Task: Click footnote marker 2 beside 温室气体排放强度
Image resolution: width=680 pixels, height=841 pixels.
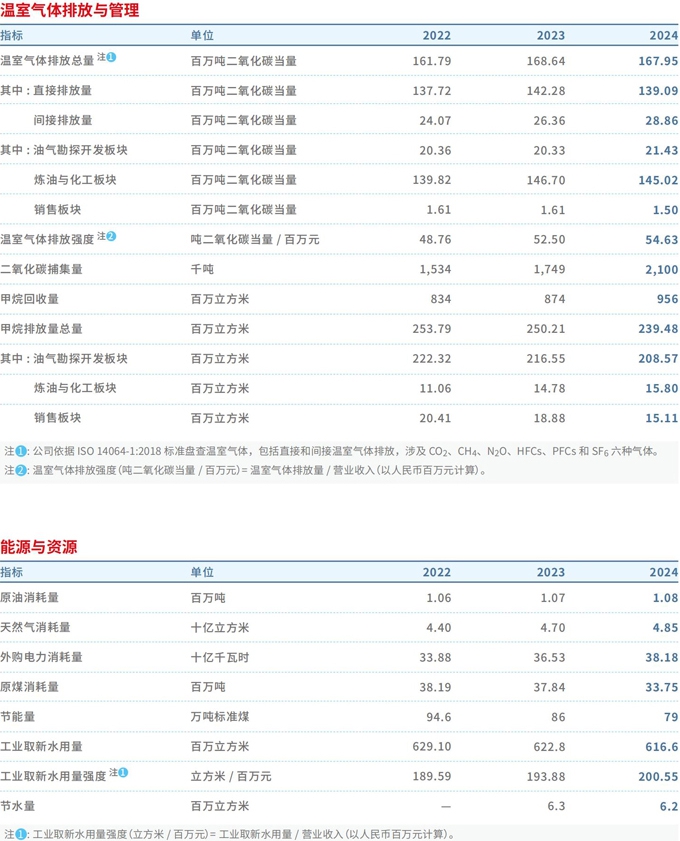Action: (111, 237)
